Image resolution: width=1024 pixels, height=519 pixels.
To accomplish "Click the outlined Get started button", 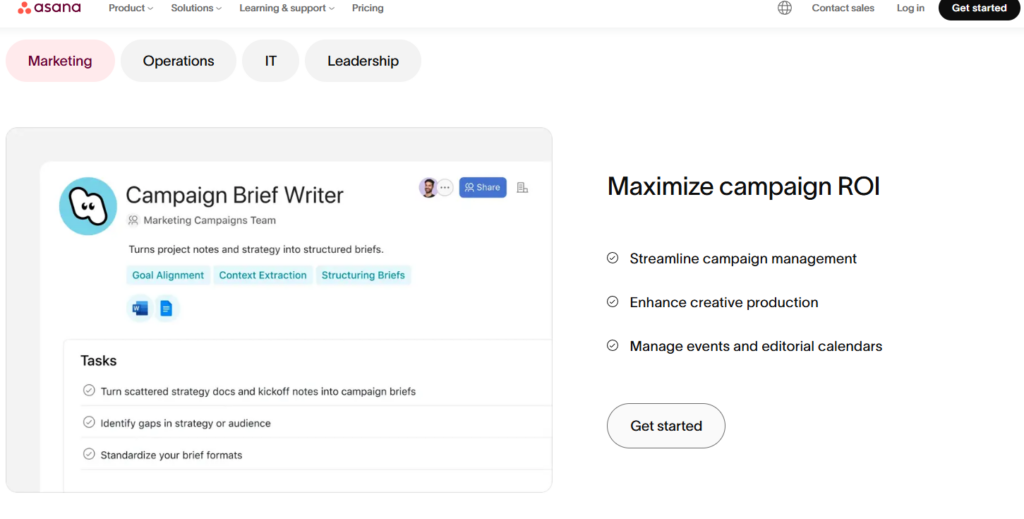I will tap(666, 426).
